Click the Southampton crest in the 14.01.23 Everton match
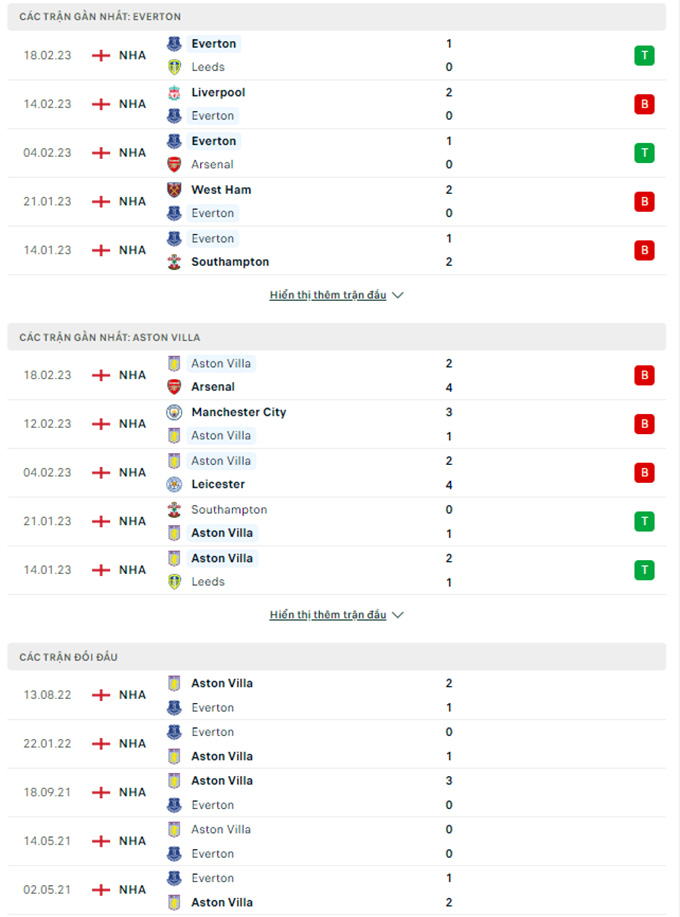680x917 pixels. (174, 262)
